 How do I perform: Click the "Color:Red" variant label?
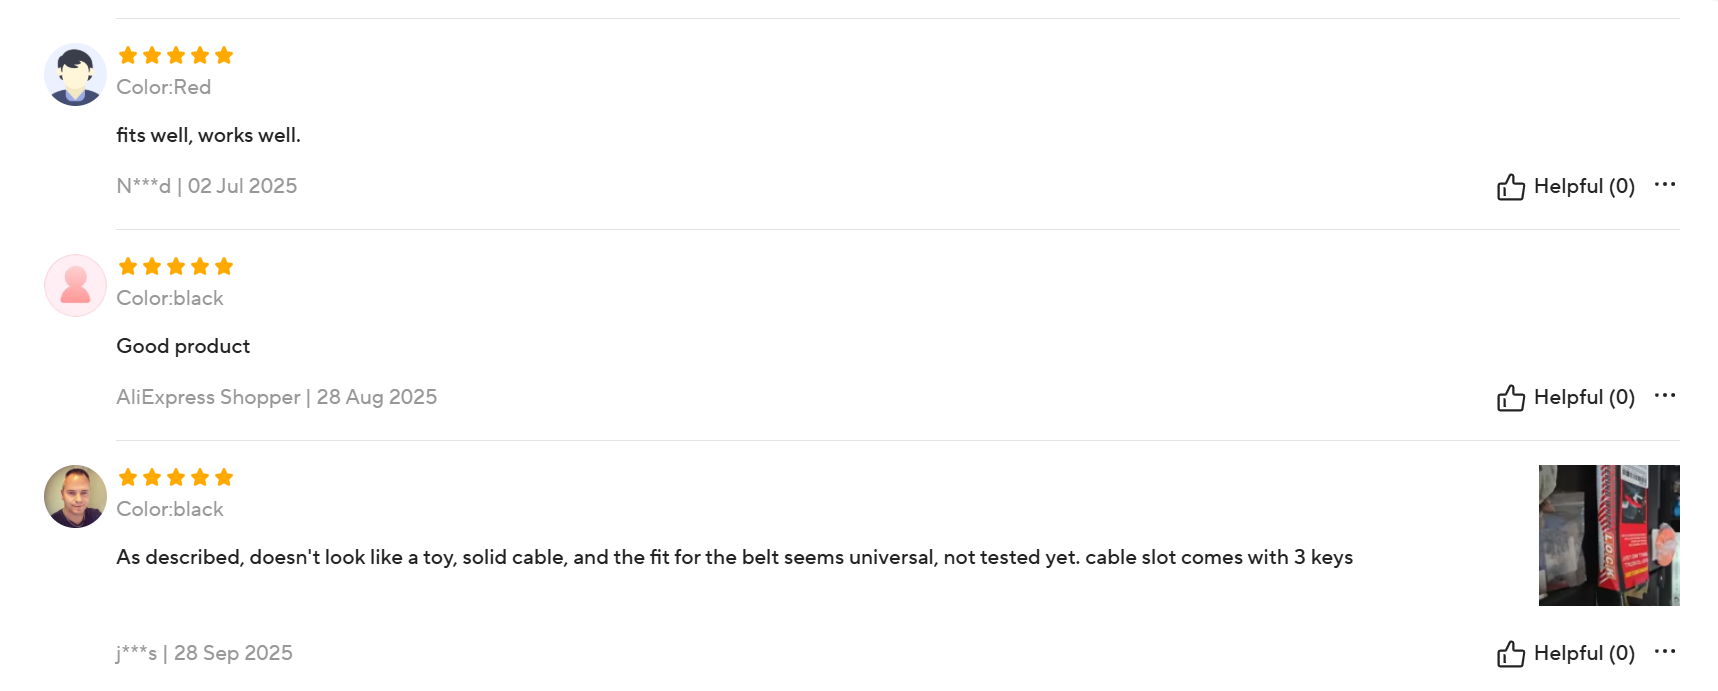[163, 87]
